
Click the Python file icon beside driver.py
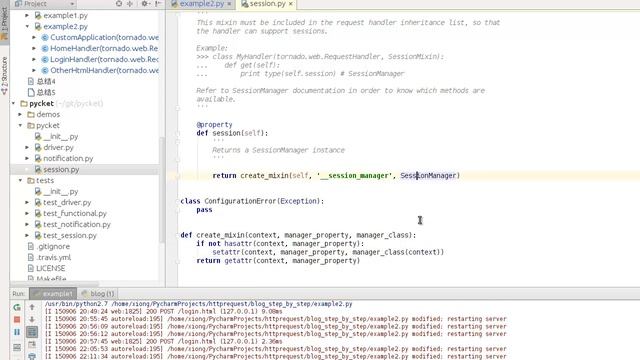(x=38, y=147)
